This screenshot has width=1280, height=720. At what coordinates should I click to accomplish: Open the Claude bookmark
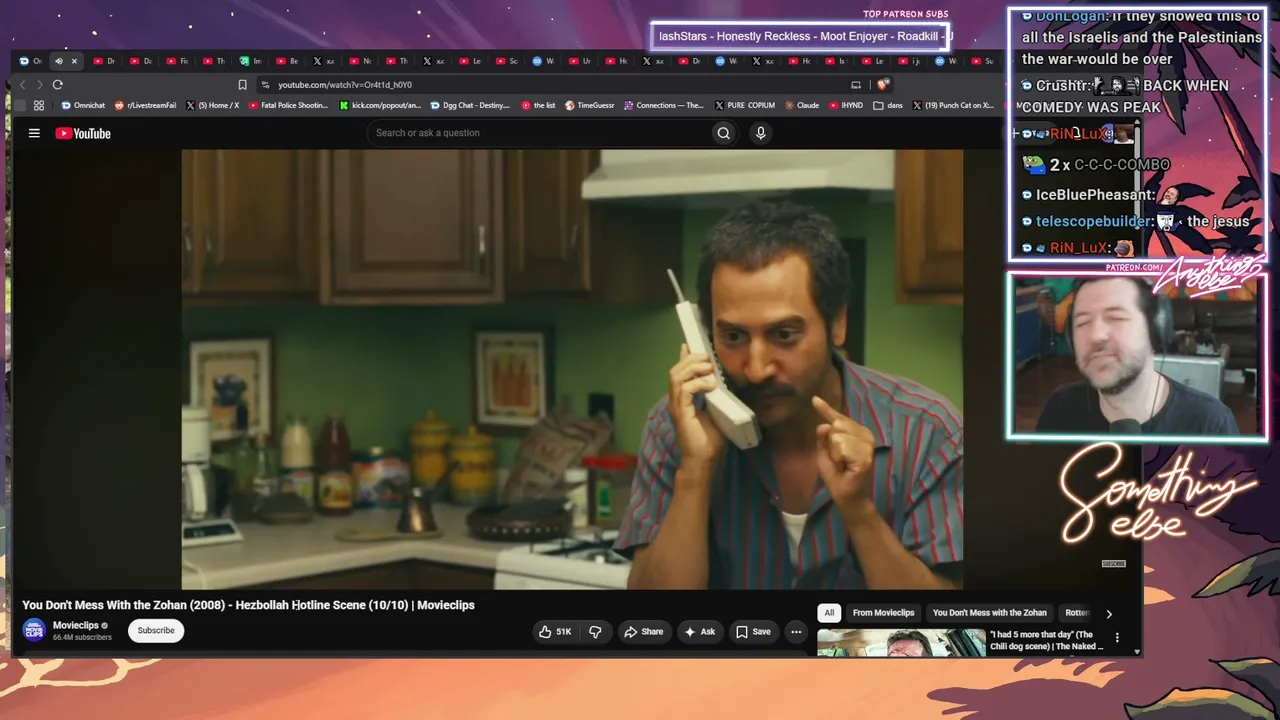pos(802,105)
